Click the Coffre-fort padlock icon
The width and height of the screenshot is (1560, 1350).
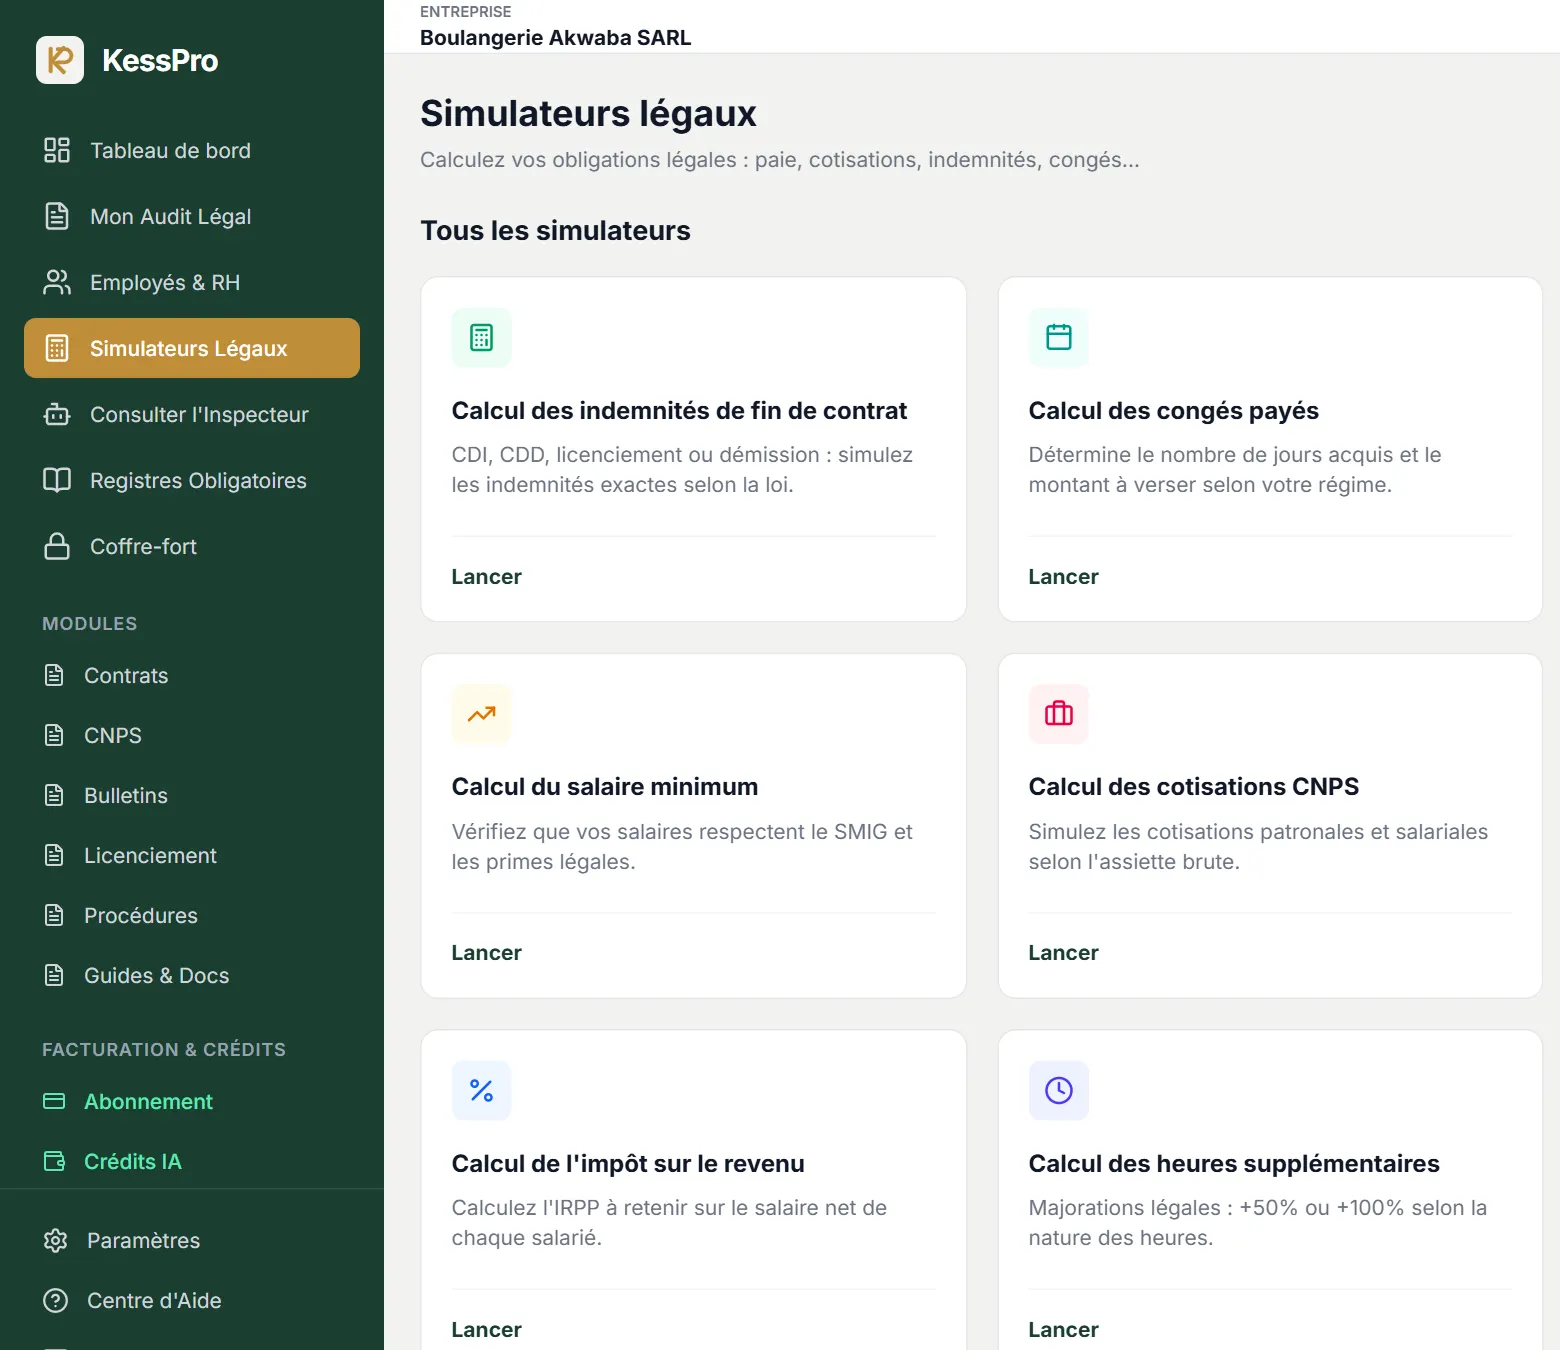pyautogui.click(x=57, y=546)
